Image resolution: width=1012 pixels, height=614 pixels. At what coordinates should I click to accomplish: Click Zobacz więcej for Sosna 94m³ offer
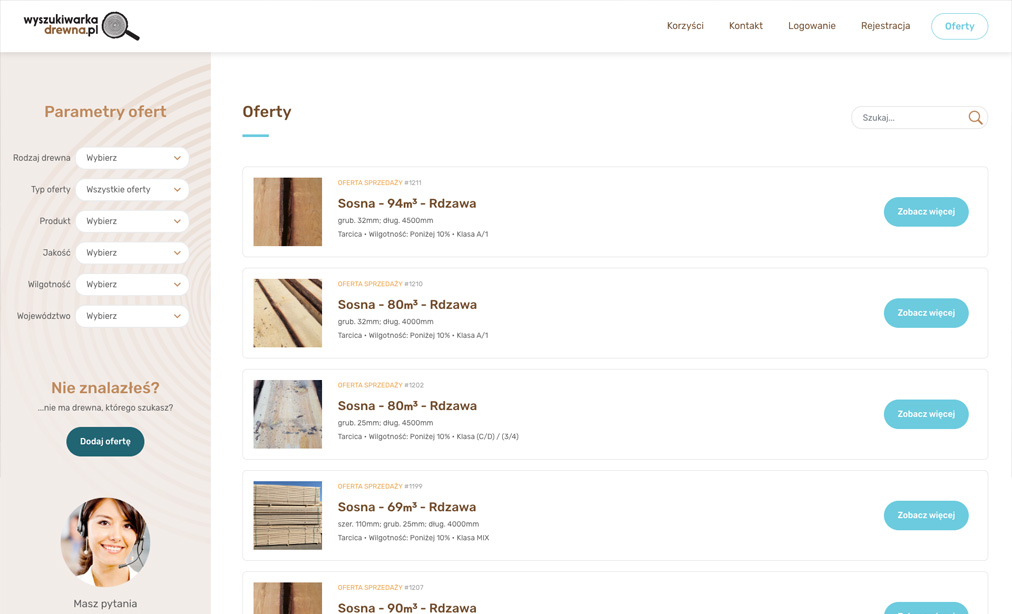925,212
